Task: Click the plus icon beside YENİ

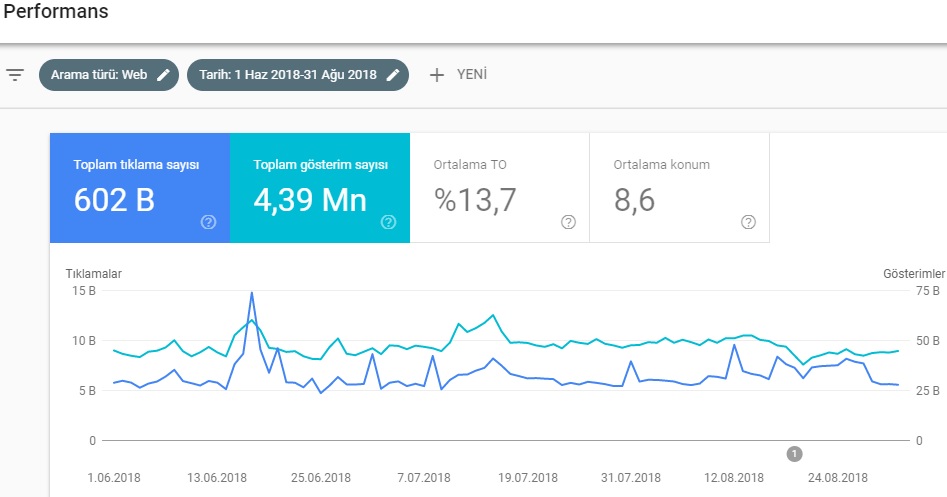Action: [x=436, y=75]
